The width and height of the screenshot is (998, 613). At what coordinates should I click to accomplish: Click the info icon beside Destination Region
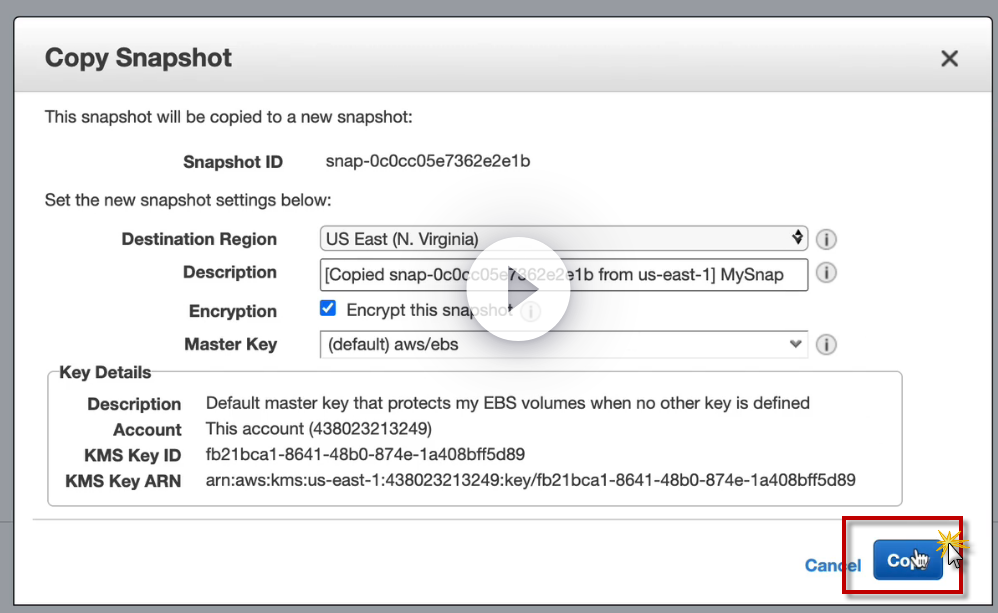[826, 240]
